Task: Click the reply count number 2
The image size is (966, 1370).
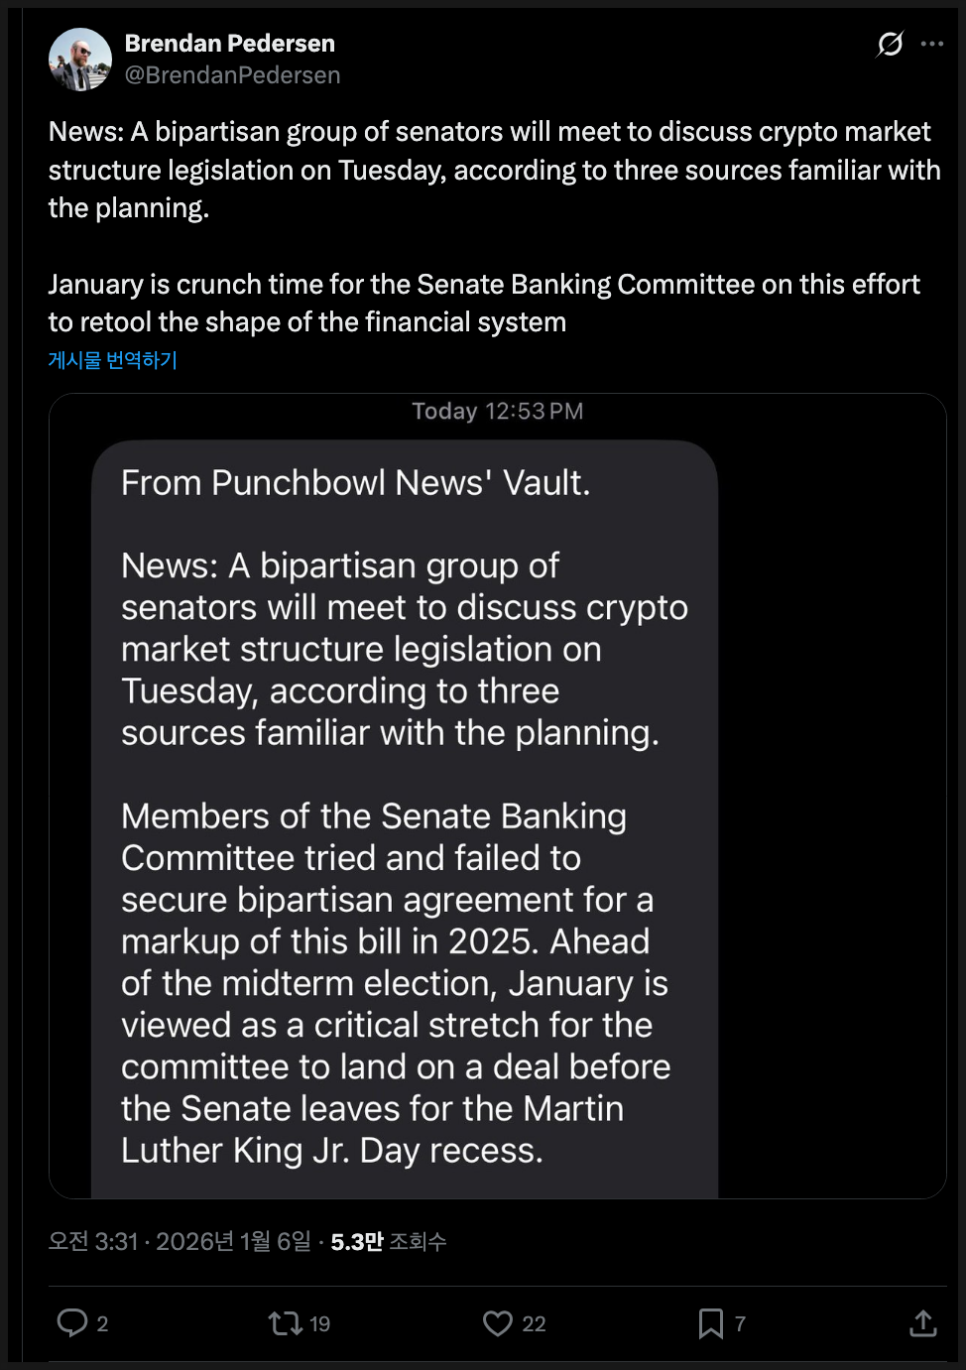Action: point(102,1324)
